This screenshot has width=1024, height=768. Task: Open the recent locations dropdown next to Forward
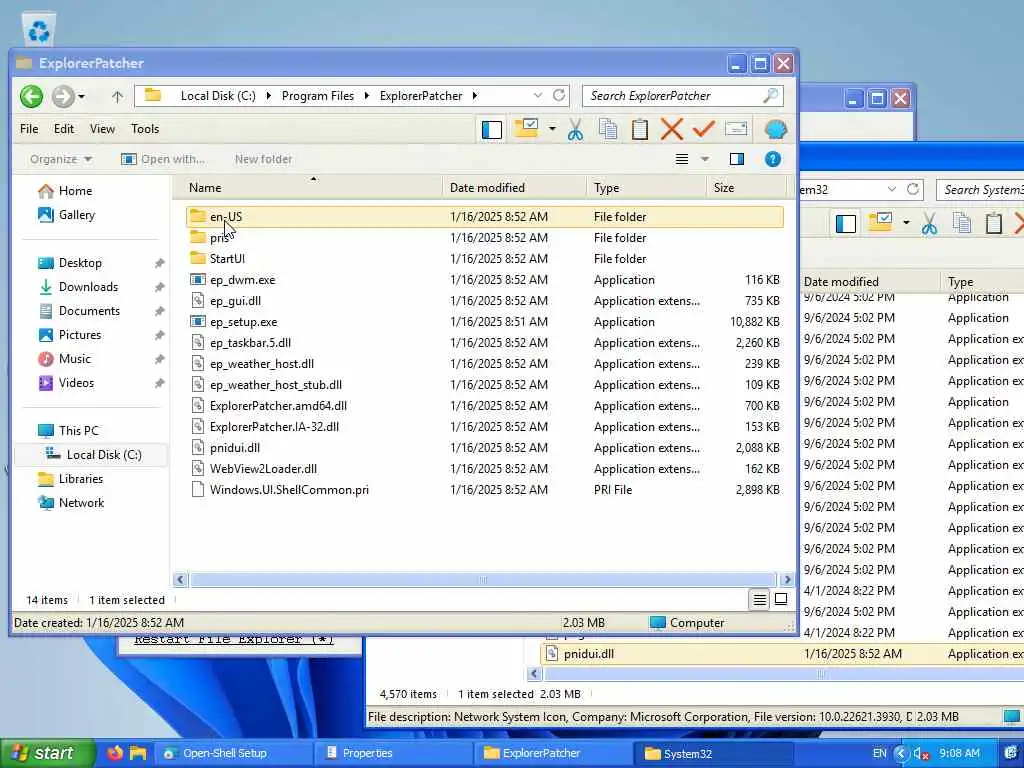82,97
